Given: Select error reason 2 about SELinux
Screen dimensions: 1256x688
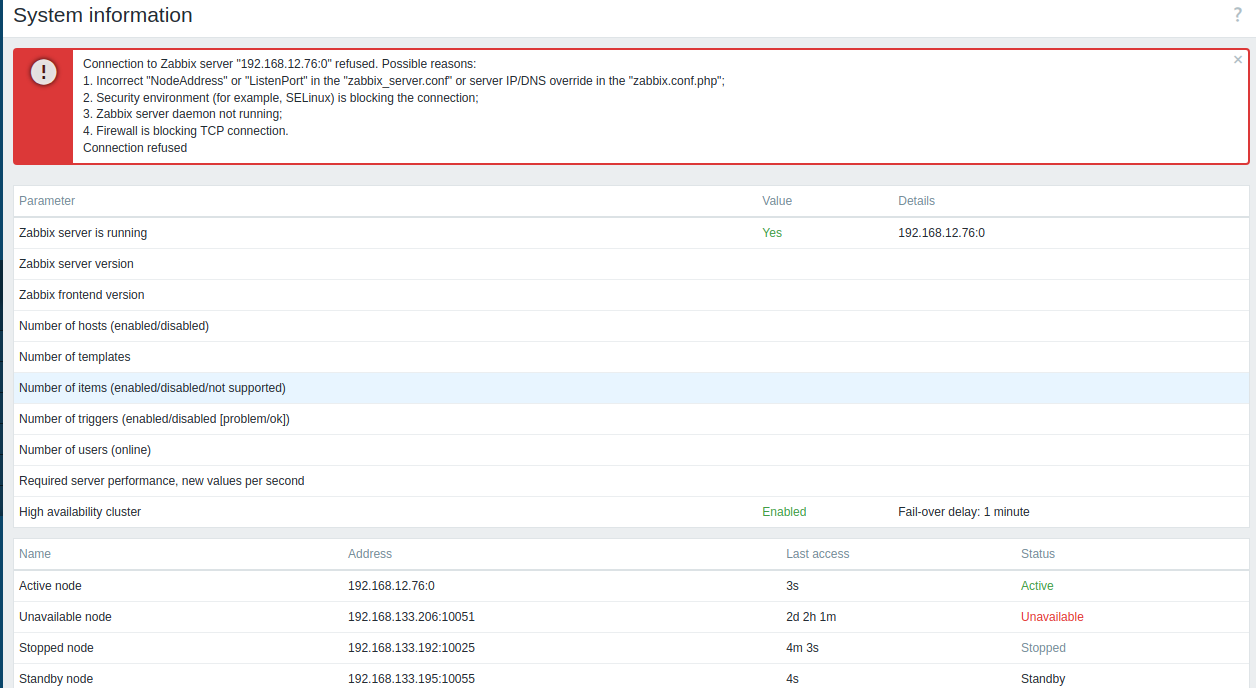Looking at the screenshot, I should (x=281, y=98).
